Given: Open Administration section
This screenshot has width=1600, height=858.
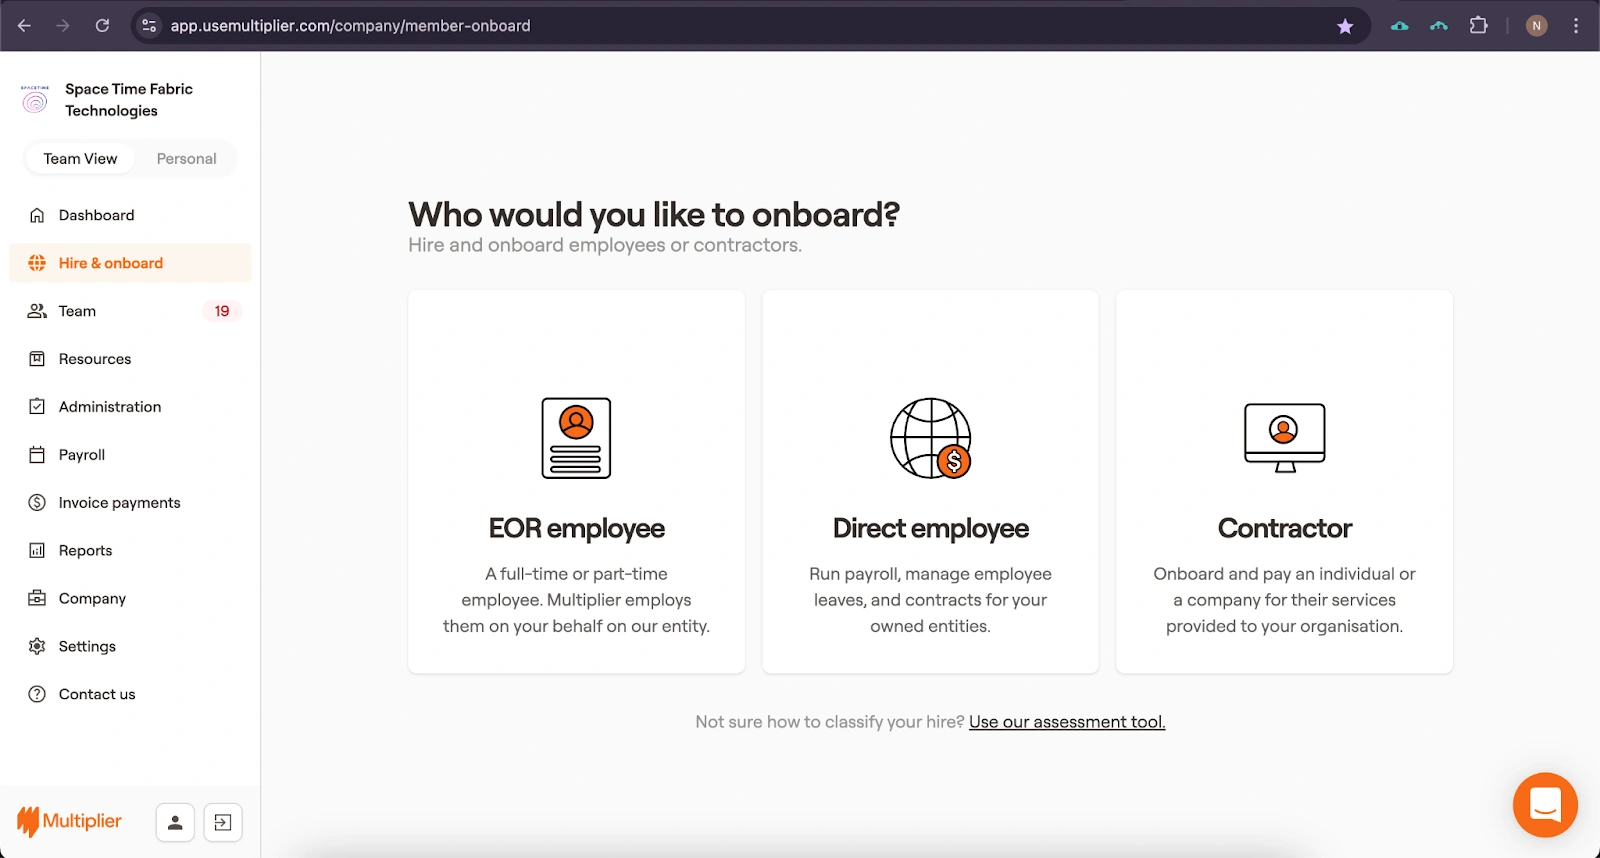Looking at the screenshot, I should (x=130, y=407).
